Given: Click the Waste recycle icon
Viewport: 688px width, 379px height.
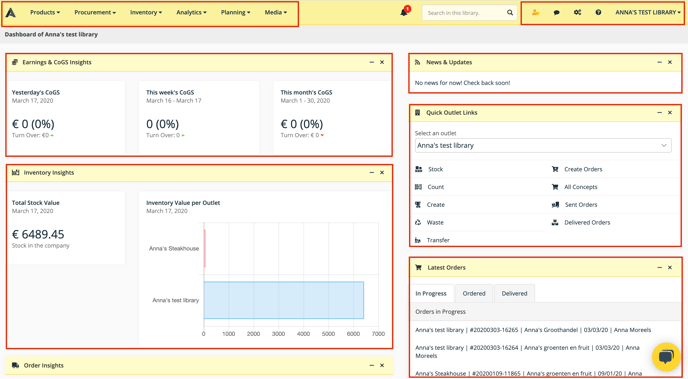Looking at the screenshot, I should tap(418, 222).
